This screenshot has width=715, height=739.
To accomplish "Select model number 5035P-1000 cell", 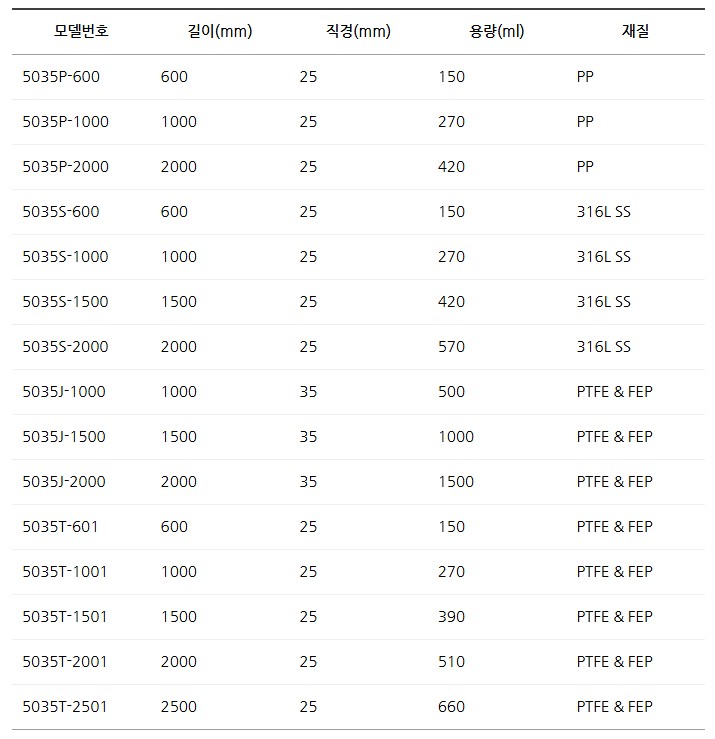I will point(65,122).
